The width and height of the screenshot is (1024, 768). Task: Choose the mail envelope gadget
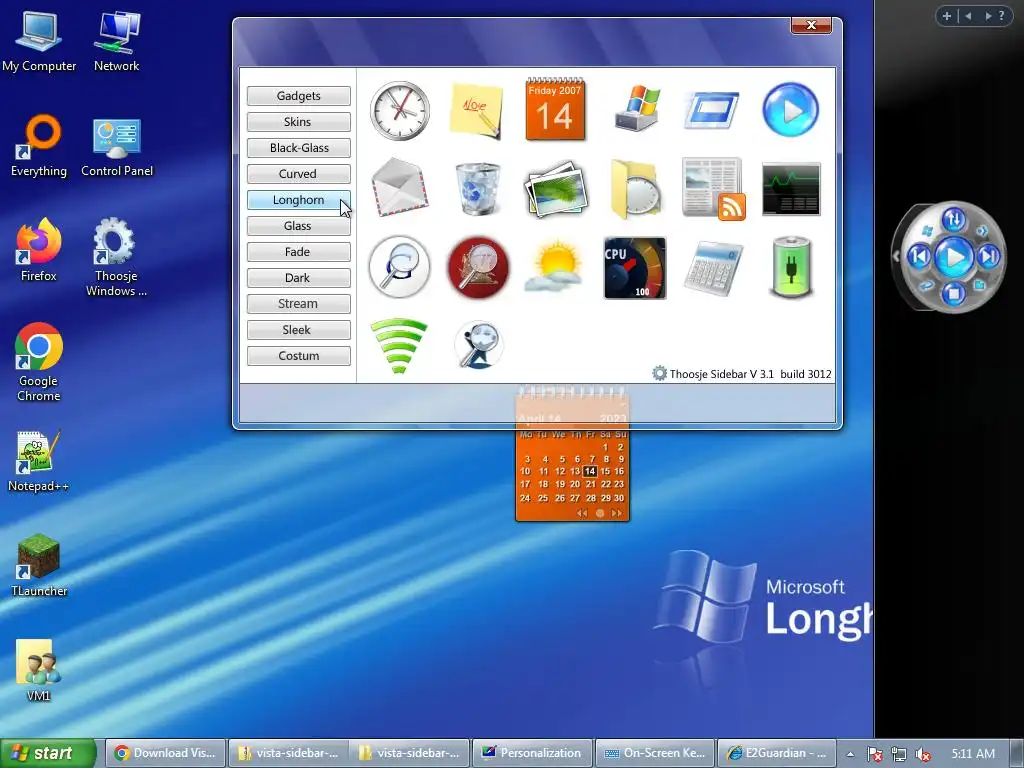click(x=400, y=187)
